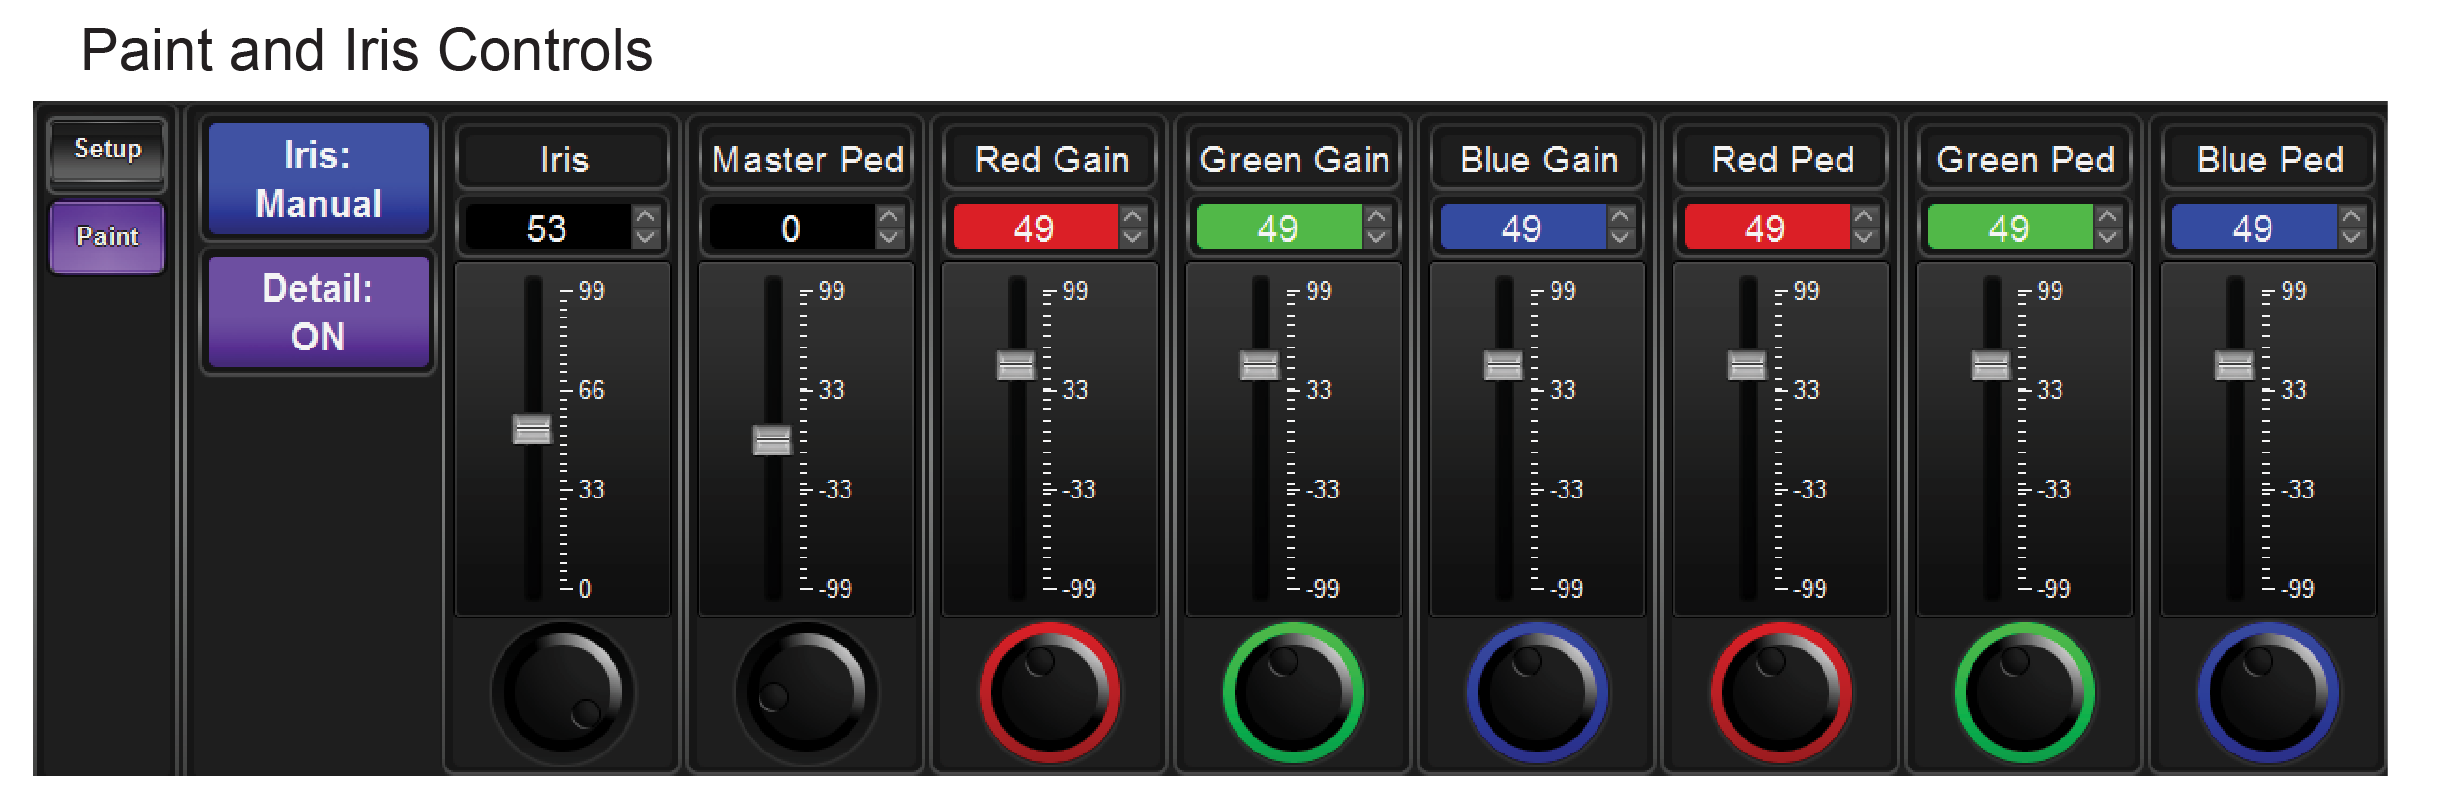Click the Red Gain rotary knob

click(1050, 692)
